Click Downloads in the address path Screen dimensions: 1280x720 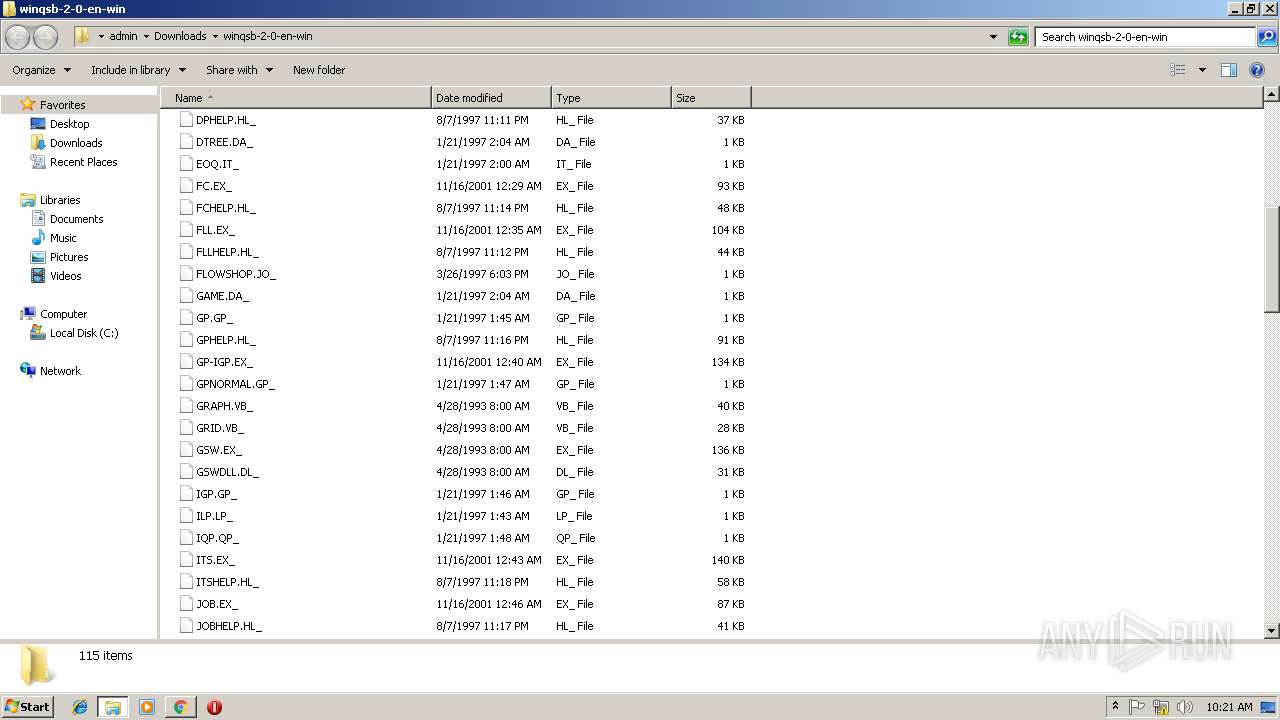point(180,36)
